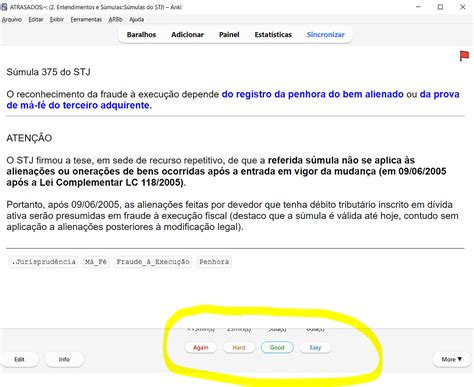Click the Anki app icon in title bar
Image resolution: width=474 pixels, height=387 pixels.
tap(4, 7)
